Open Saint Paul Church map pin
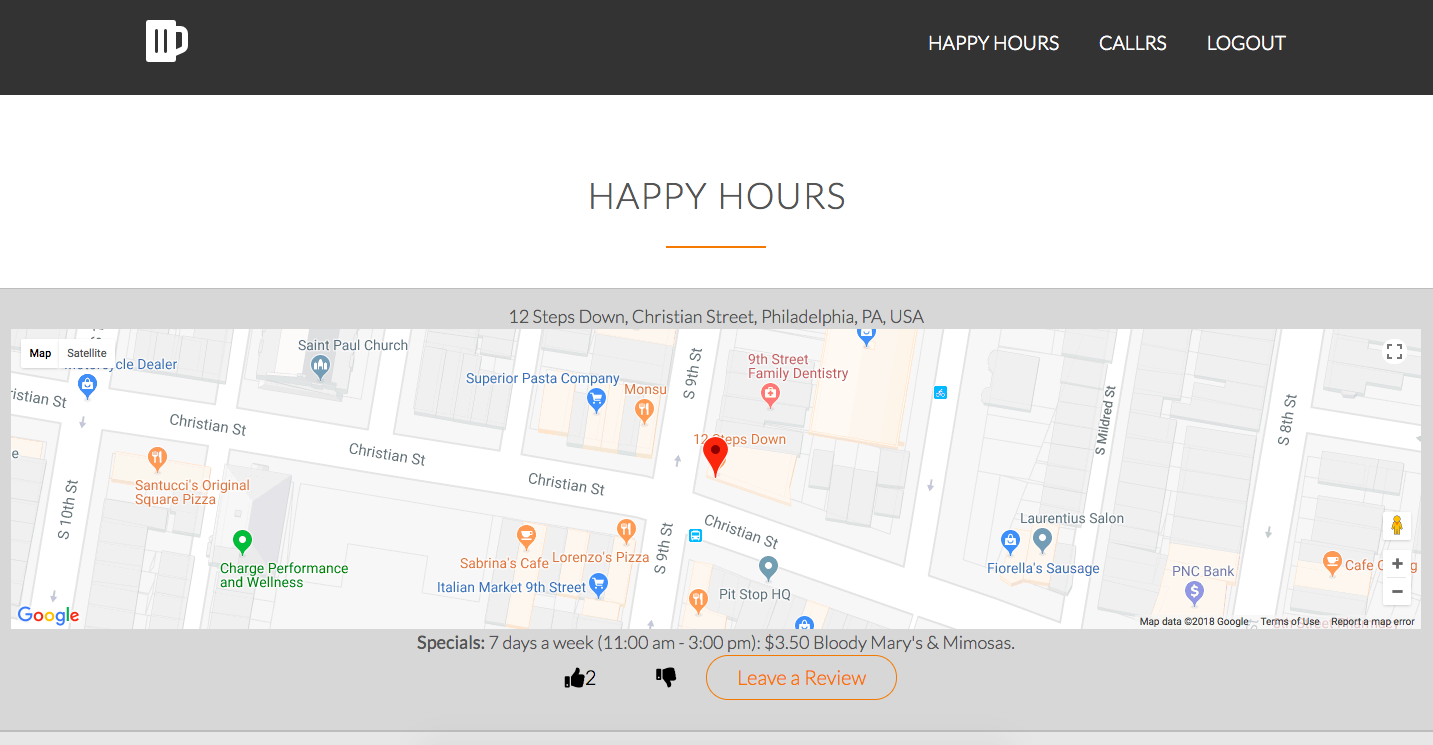Image resolution: width=1433 pixels, height=745 pixels. 321,368
